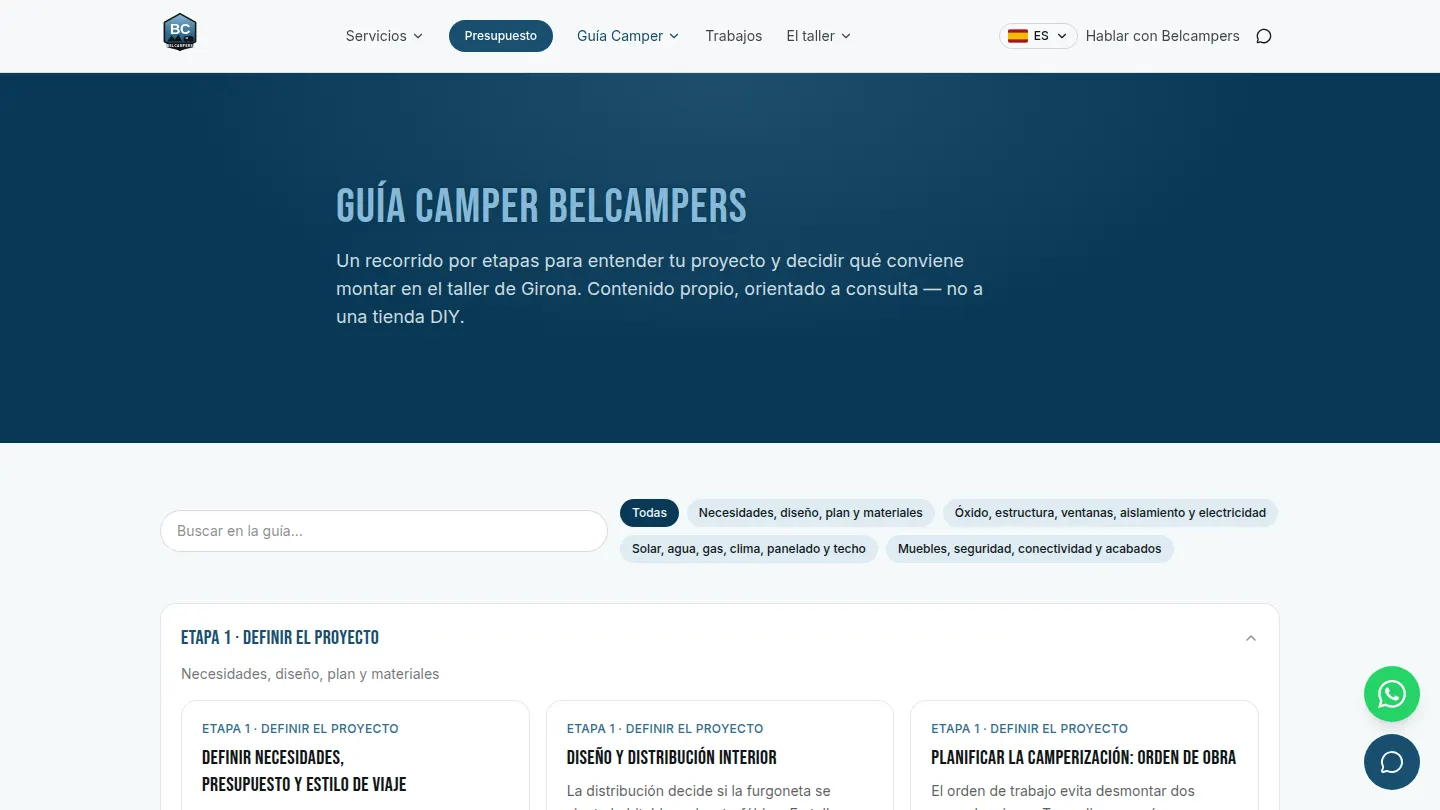This screenshot has width=1440, height=810.
Task: Expand the Servicios menu
Action: (x=384, y=36)
